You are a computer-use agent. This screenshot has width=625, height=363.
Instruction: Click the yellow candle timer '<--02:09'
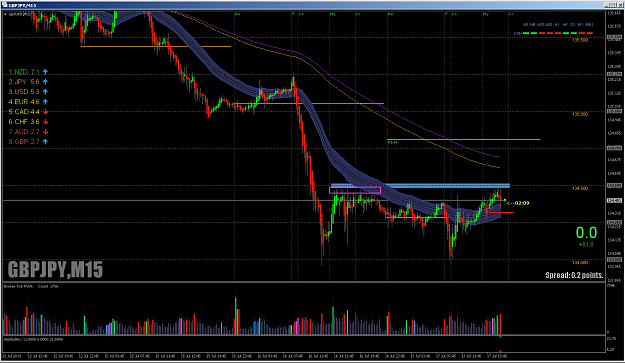[x=518, y=203]
